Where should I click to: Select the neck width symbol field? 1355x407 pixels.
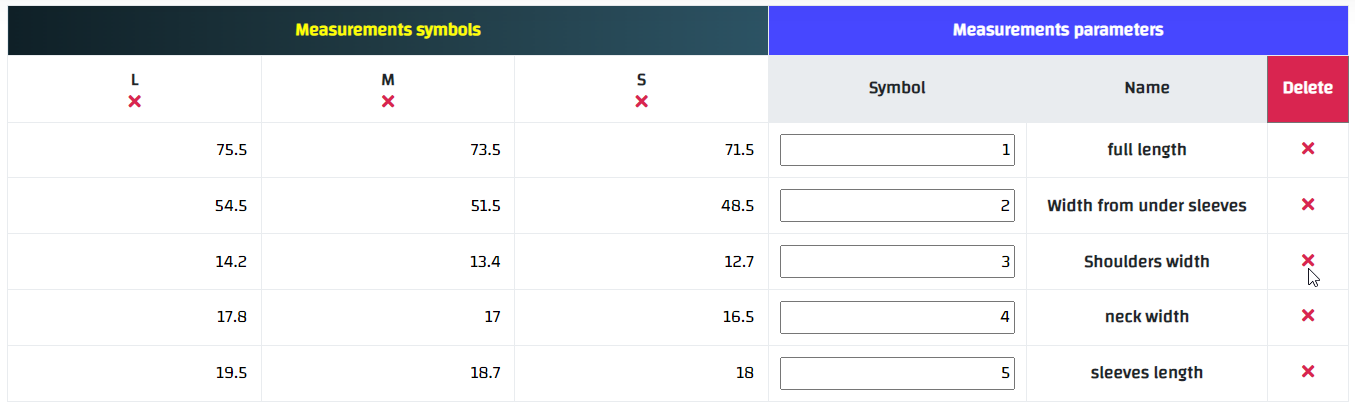coord(897,317)
